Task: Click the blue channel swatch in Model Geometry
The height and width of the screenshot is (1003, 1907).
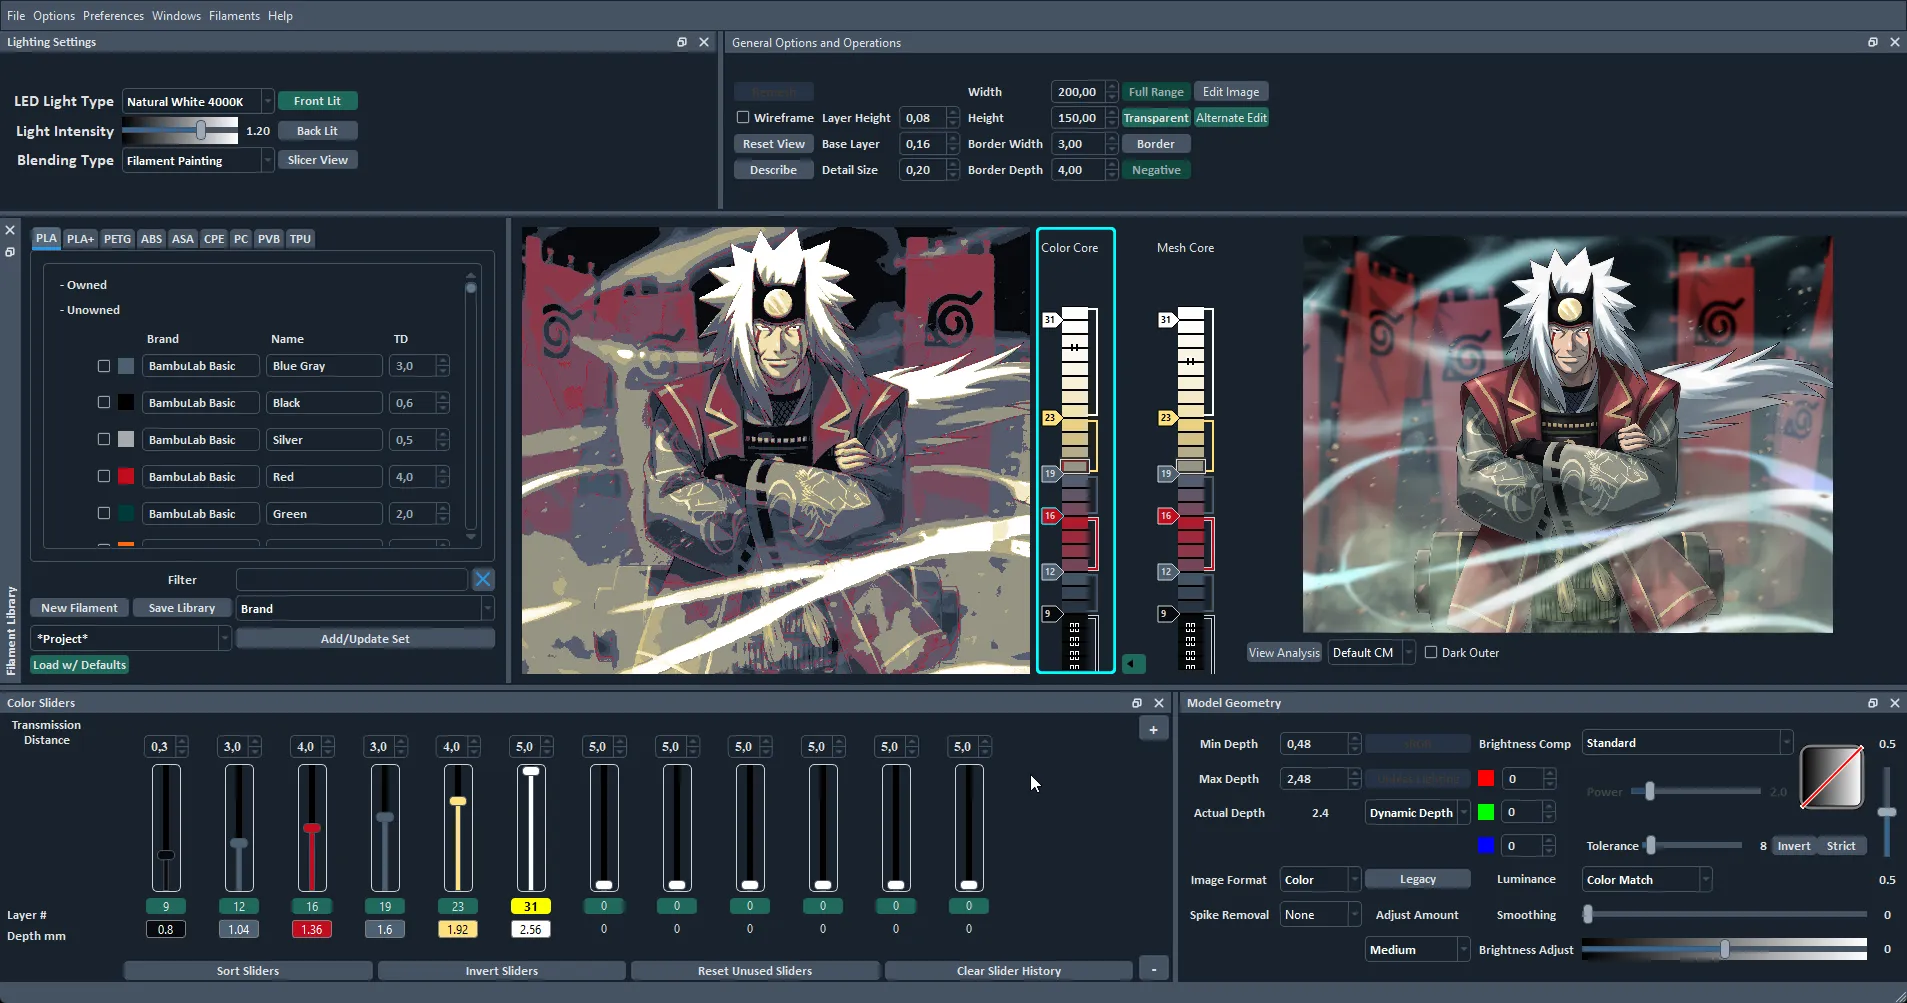Action: tap(1486, 846)
